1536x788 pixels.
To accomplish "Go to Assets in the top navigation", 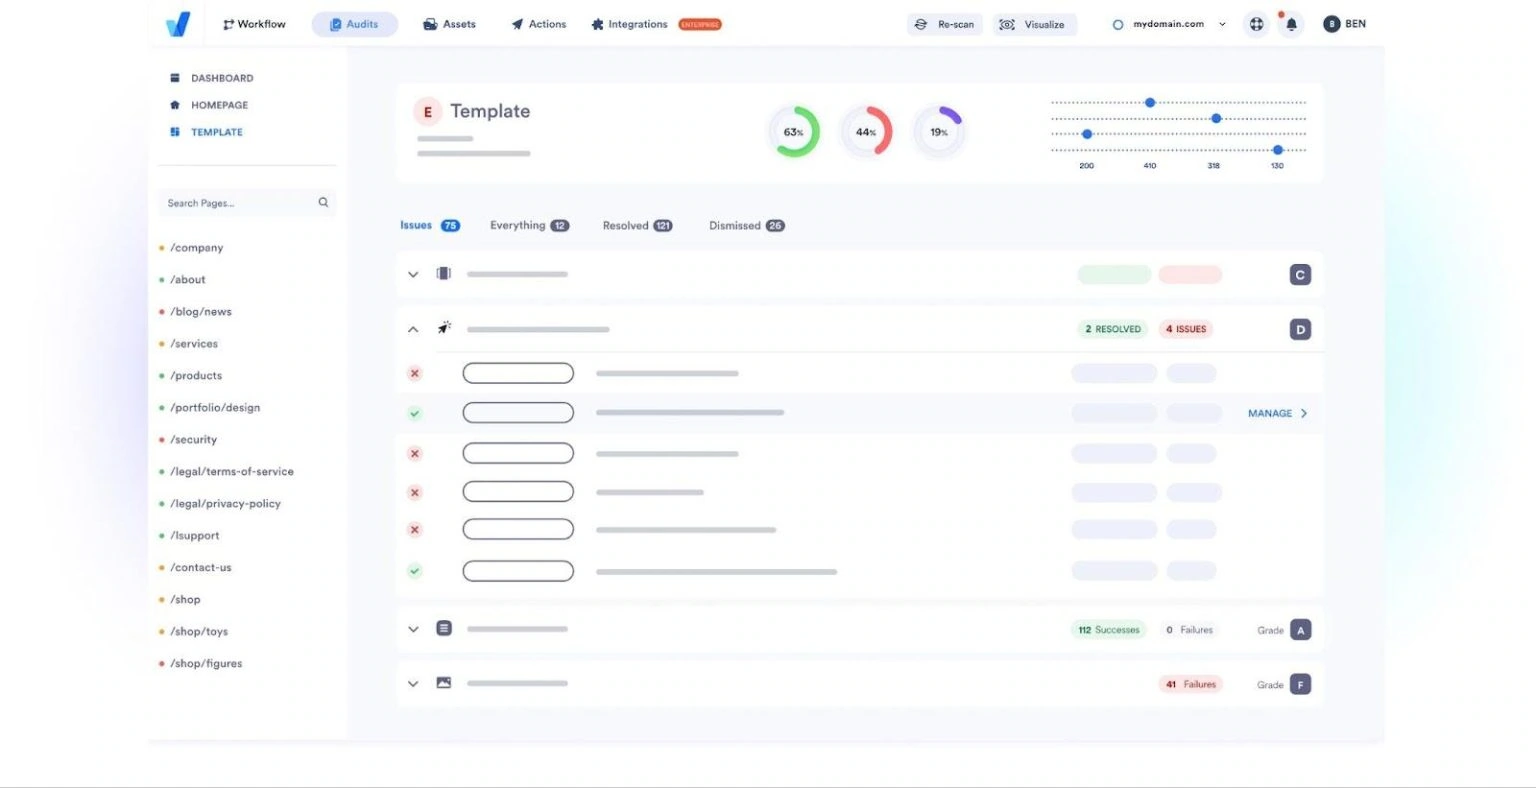I will point(449,24).
